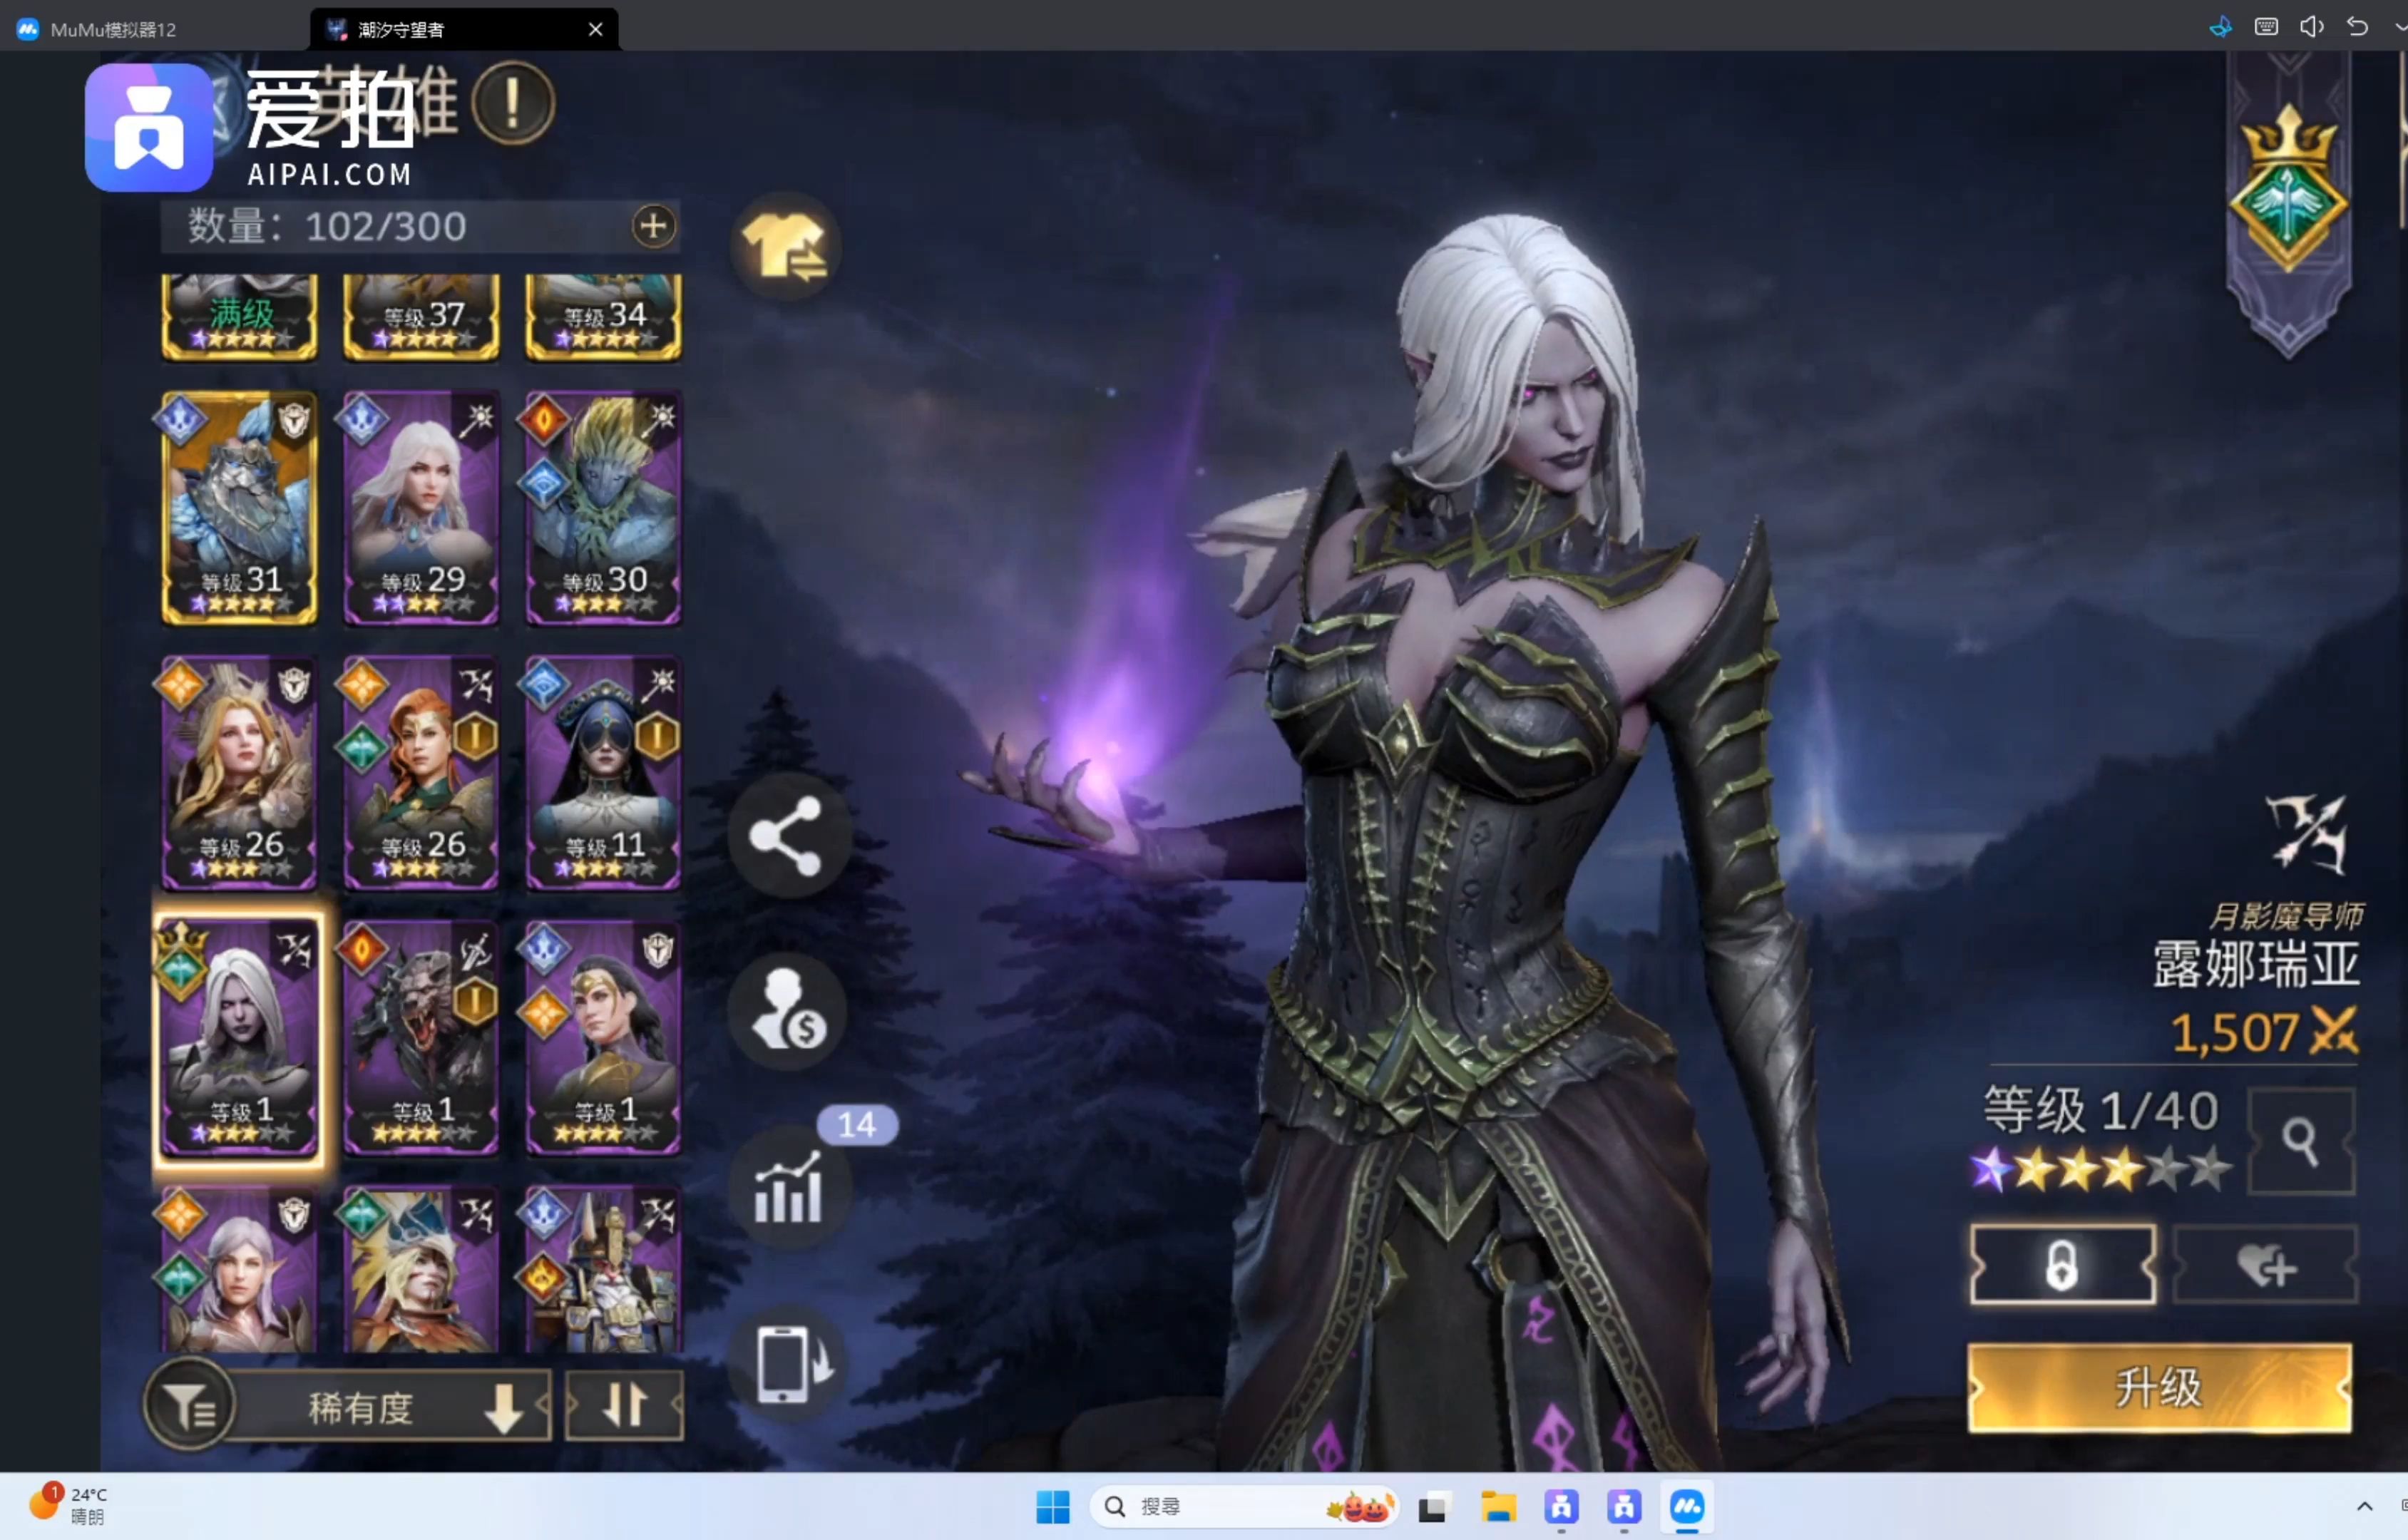Screen dimensions: 2408x1540
Task: Open File Explorer from the taskbar
Action: pyautogui.click(x=1498, y=1506)
